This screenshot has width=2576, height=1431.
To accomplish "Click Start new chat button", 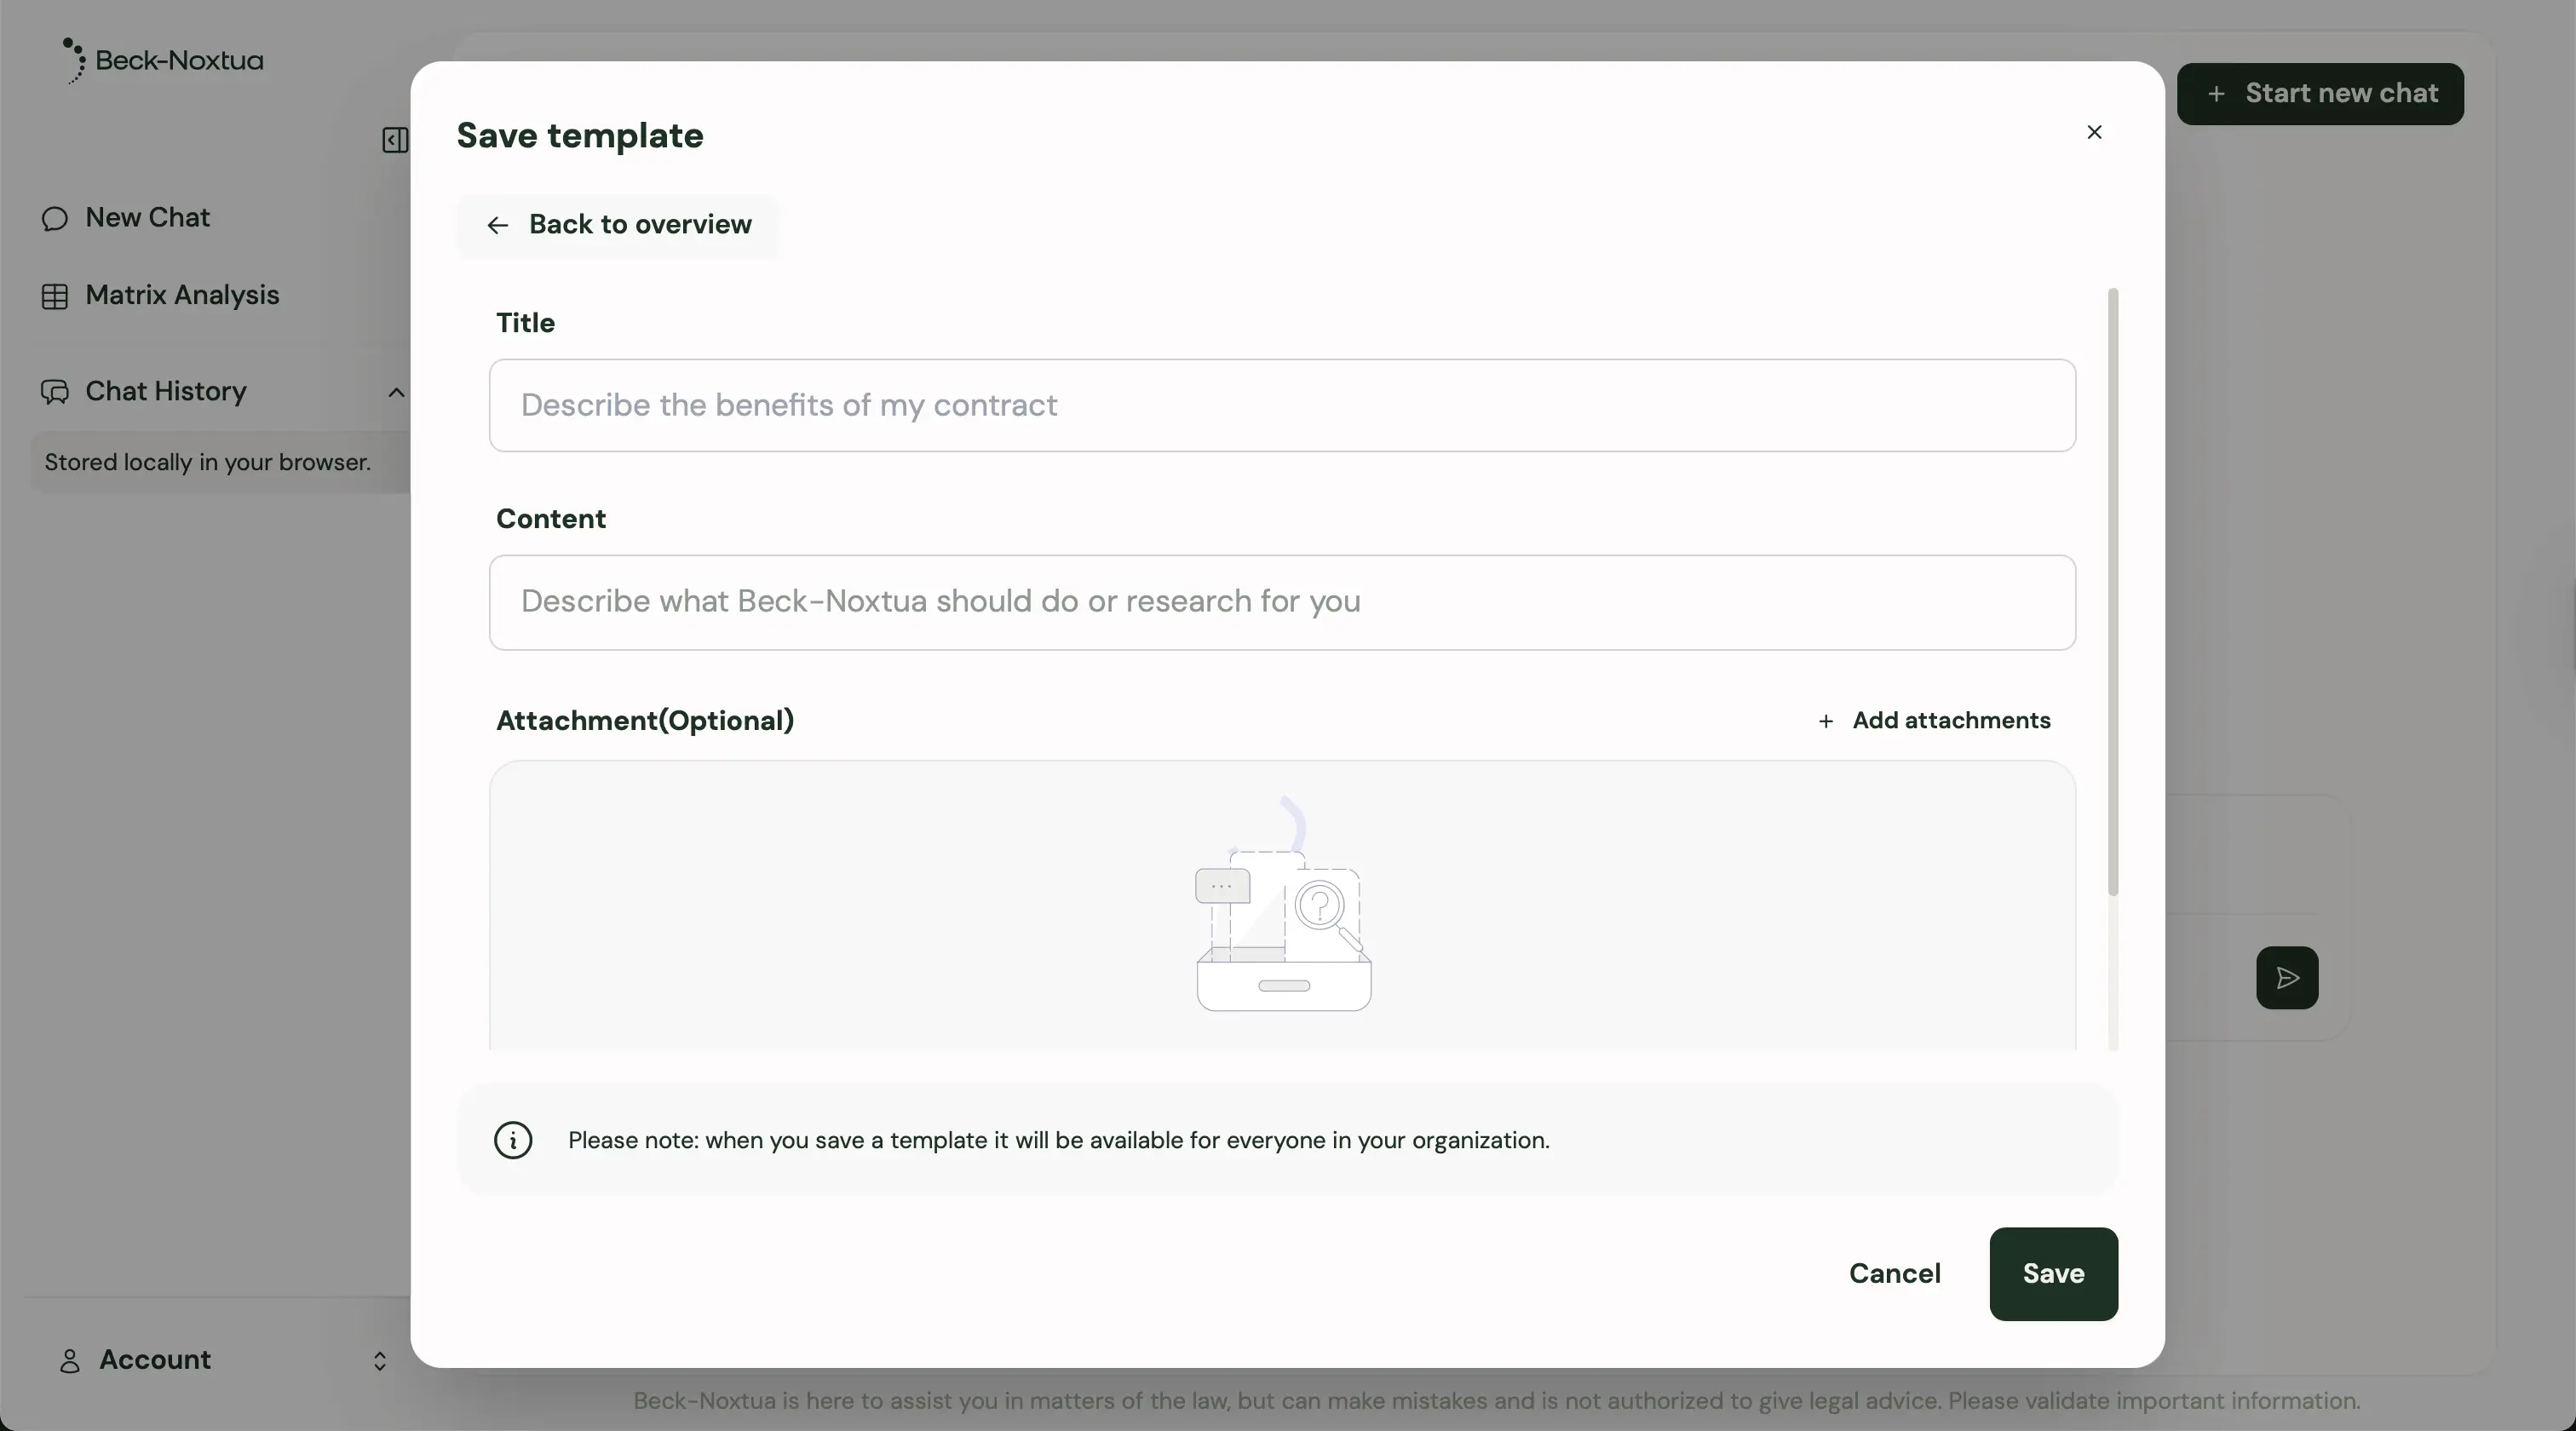I will (2320, 94).
